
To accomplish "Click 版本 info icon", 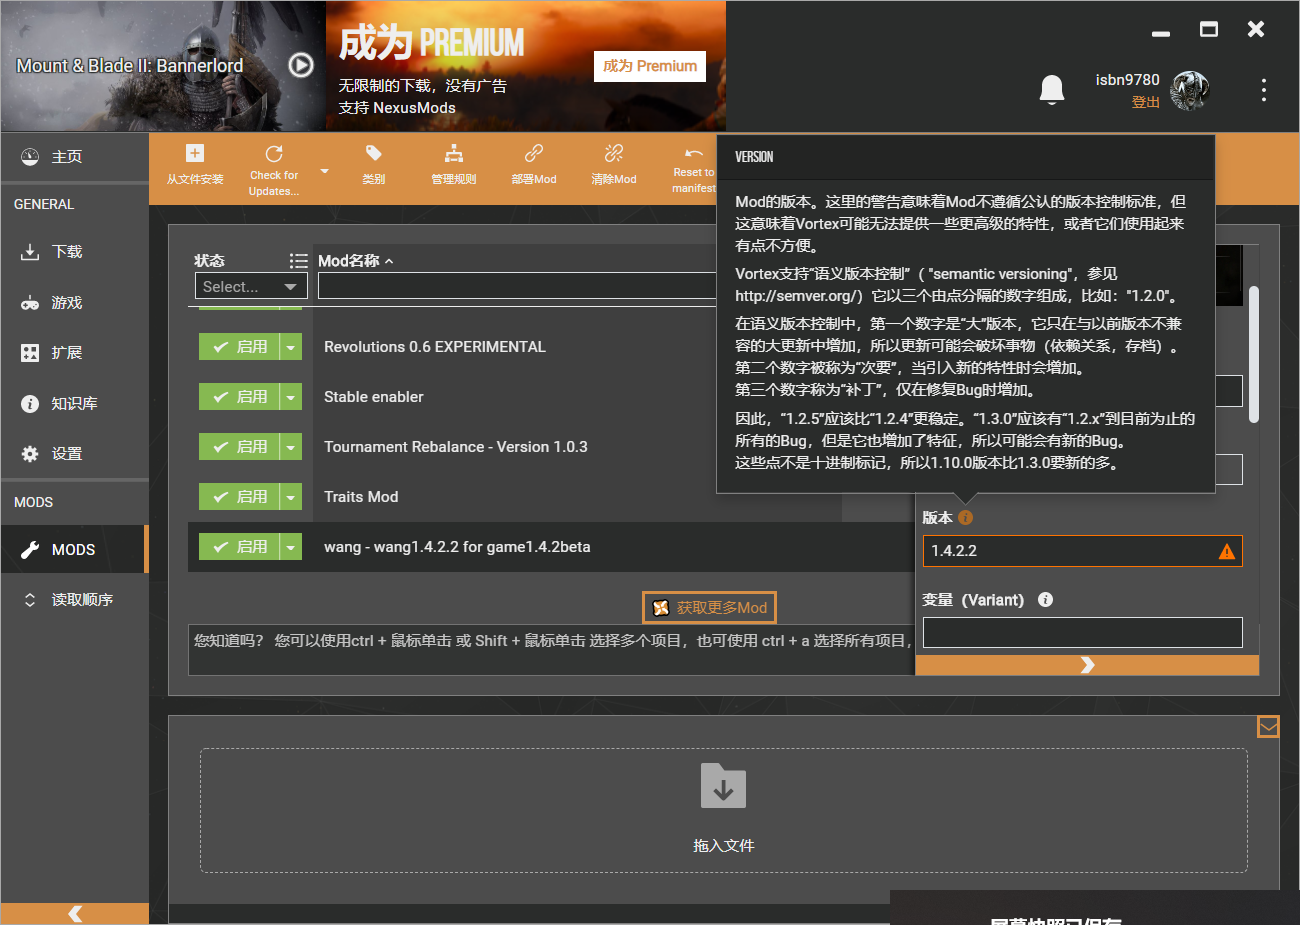I will click(x=965, y=518).
